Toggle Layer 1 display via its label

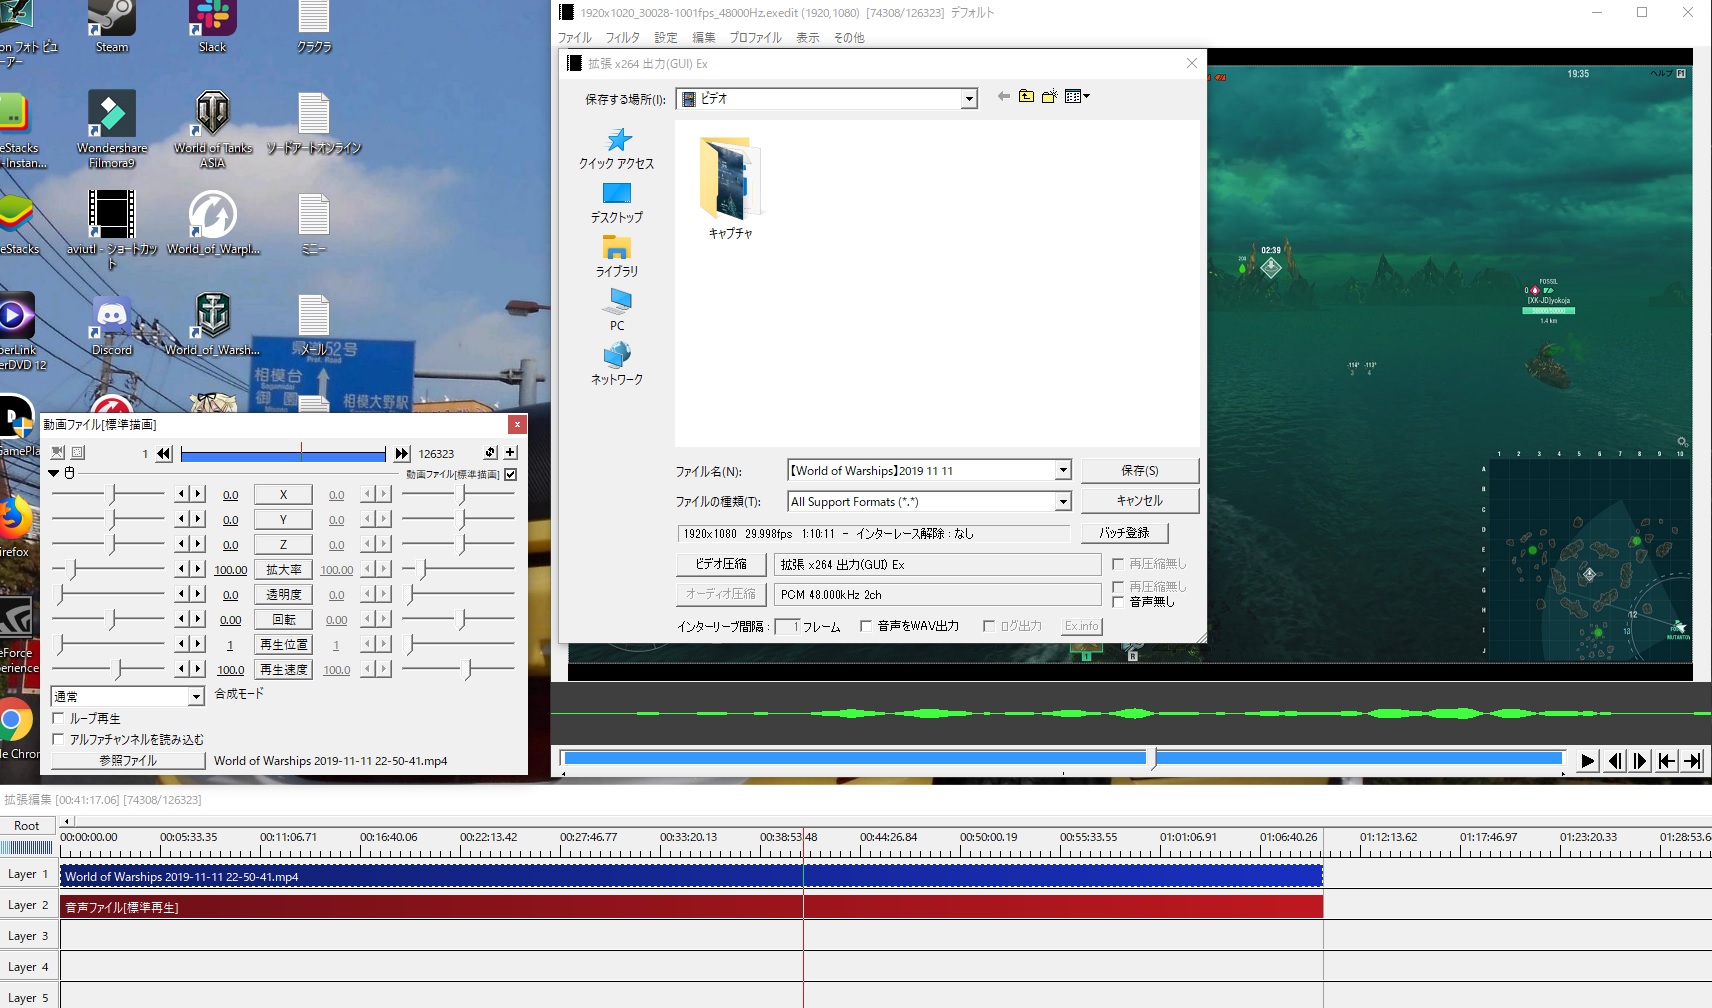(28, 874)
